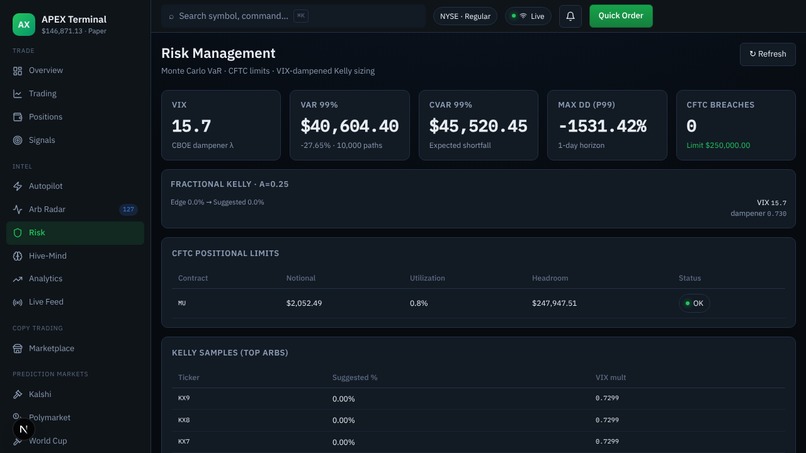Click the OK status badge

tap(694, 303)
